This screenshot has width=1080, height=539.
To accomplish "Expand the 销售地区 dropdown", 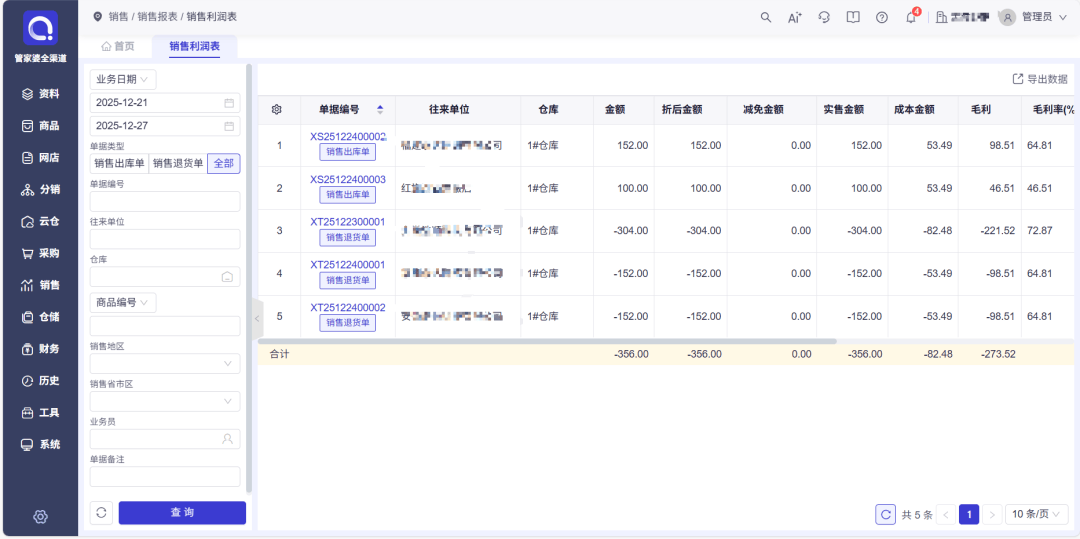I will click(x=165, y=364).
